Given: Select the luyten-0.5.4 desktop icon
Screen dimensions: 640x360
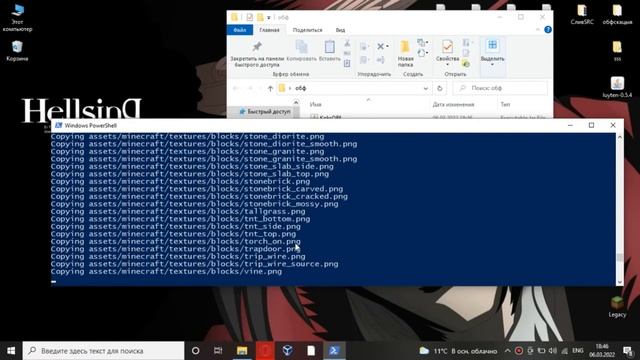Looking at the screenshot, I should tap(617, 87).
